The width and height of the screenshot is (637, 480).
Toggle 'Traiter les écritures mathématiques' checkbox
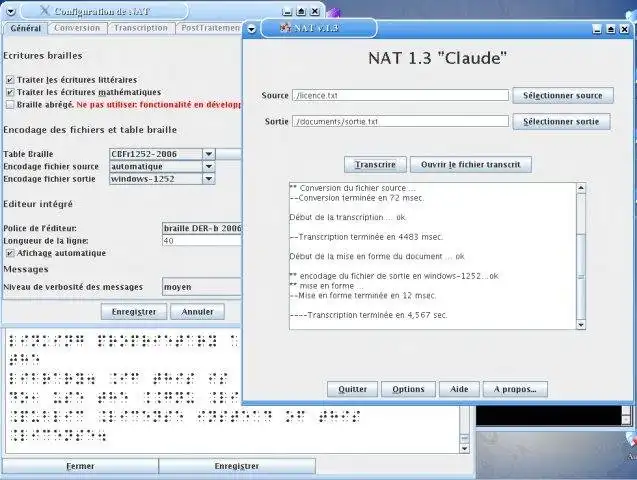click(10, 92)
